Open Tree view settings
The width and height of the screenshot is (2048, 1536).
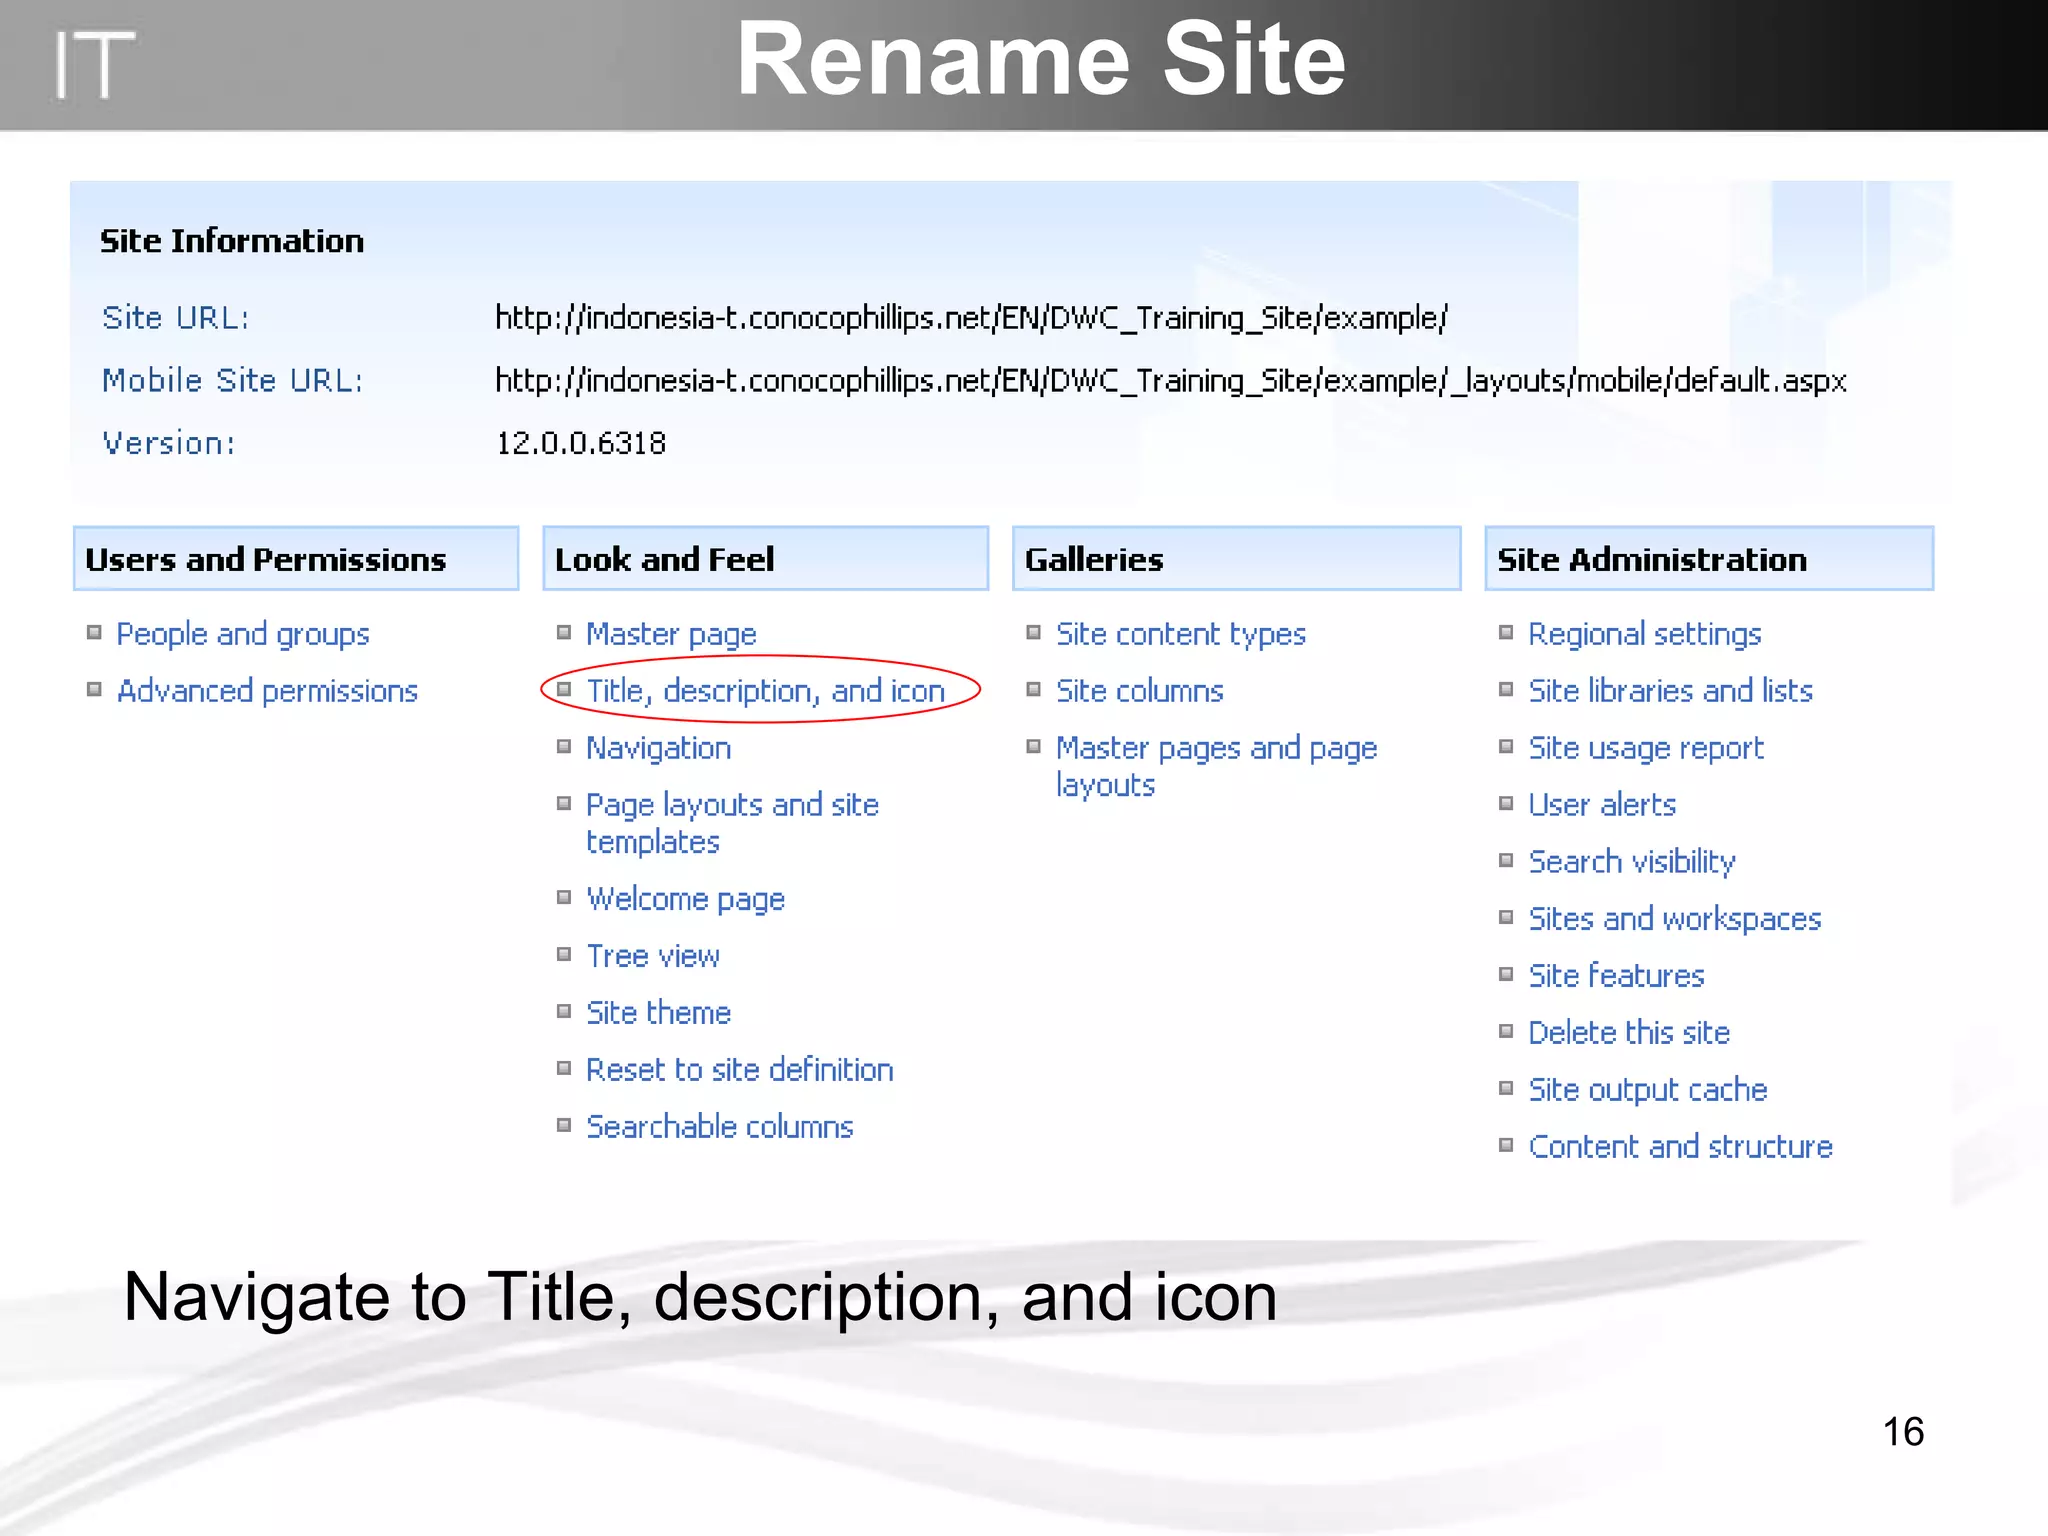pyautogui.click(x=652, y=956)
